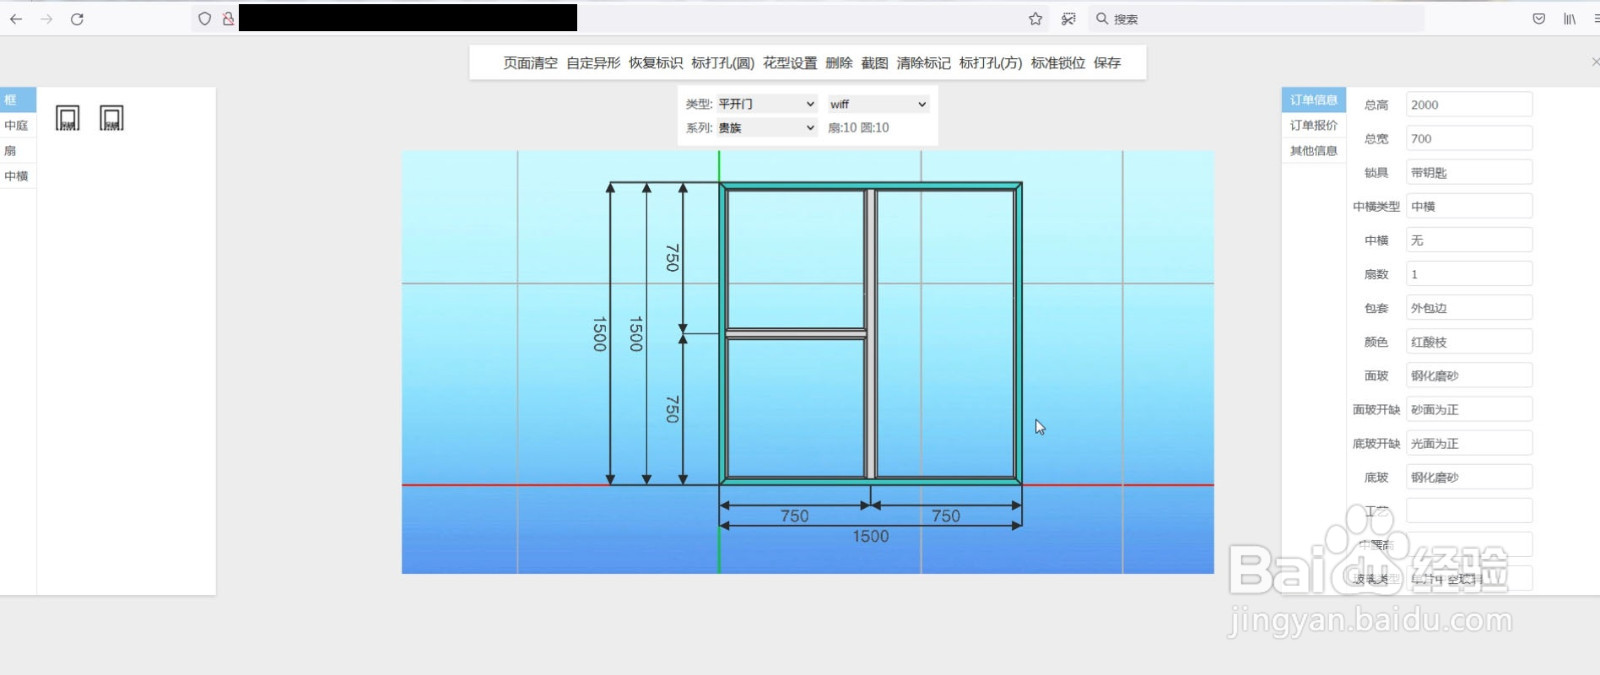Screen dimensions: 1600x675
Task: Select the vertical mullion in the door frame
Action: coord(871,334)
